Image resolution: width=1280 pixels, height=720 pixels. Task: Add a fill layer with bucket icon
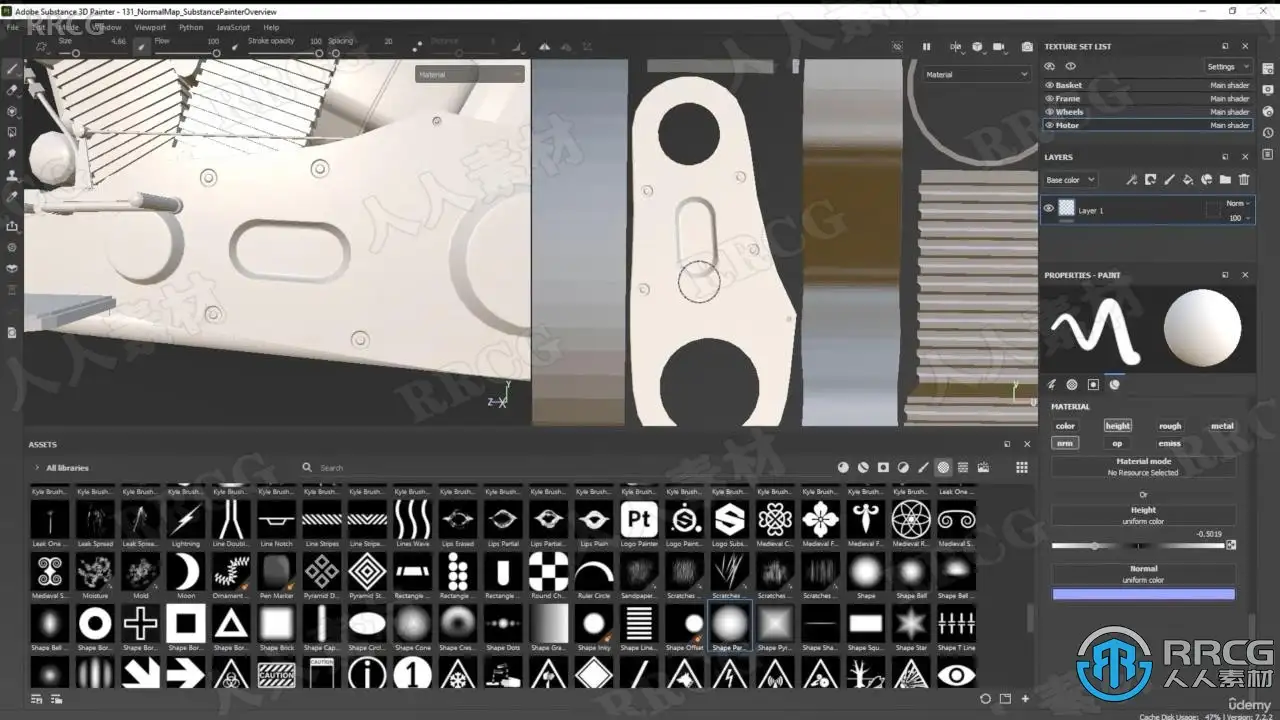(1188, 180)
